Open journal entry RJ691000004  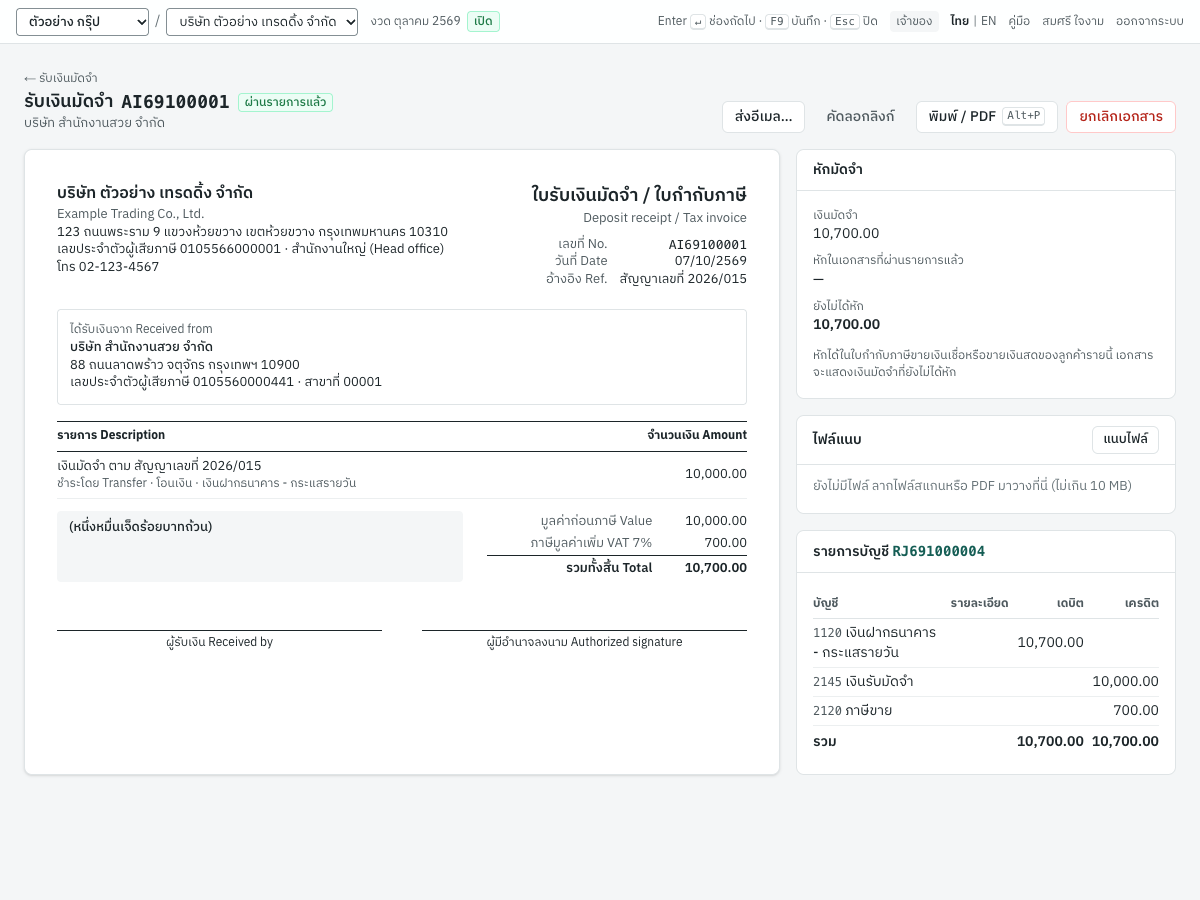939,551
